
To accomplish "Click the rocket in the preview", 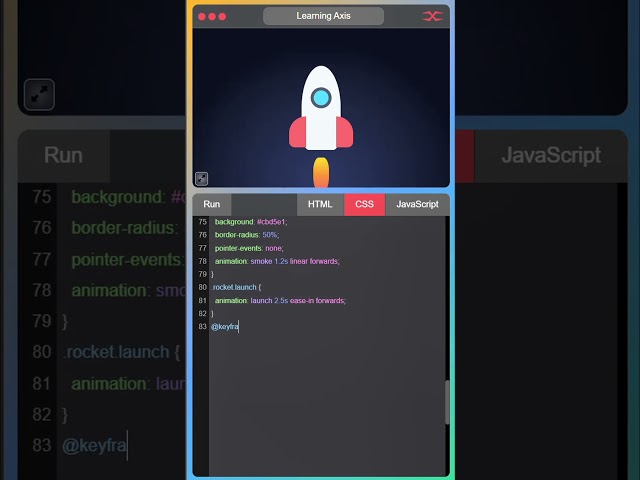I will click(321, 108).
